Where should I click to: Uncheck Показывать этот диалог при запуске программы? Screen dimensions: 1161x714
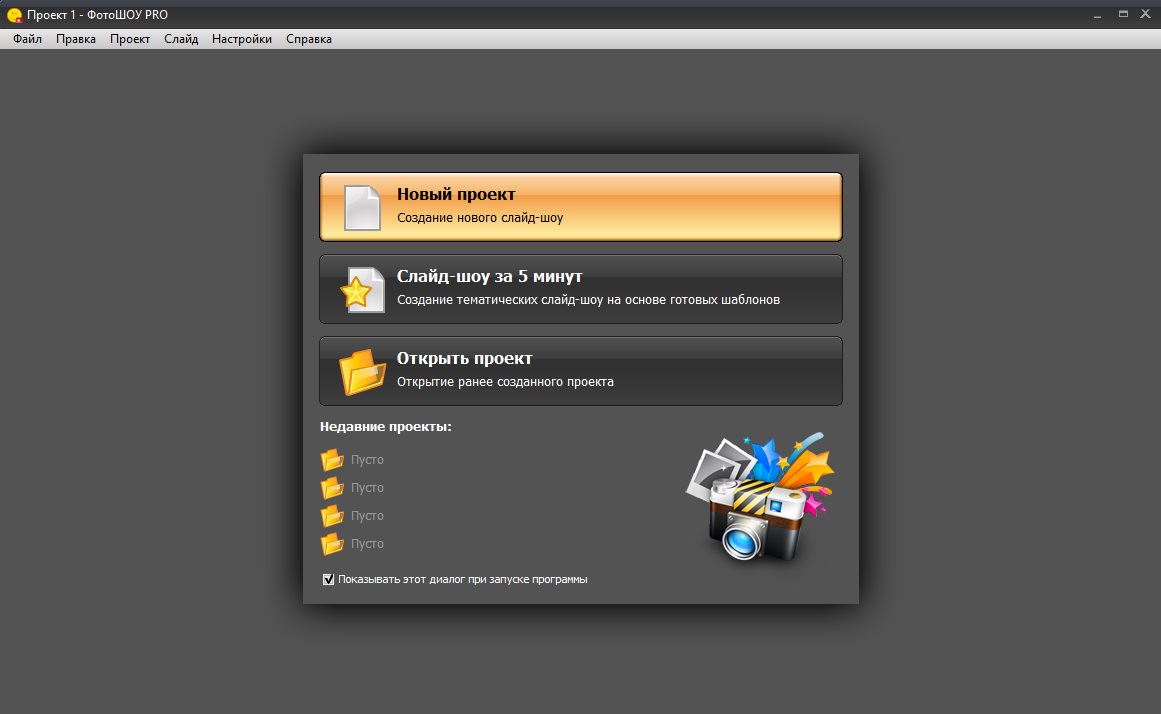coord(329,579)
